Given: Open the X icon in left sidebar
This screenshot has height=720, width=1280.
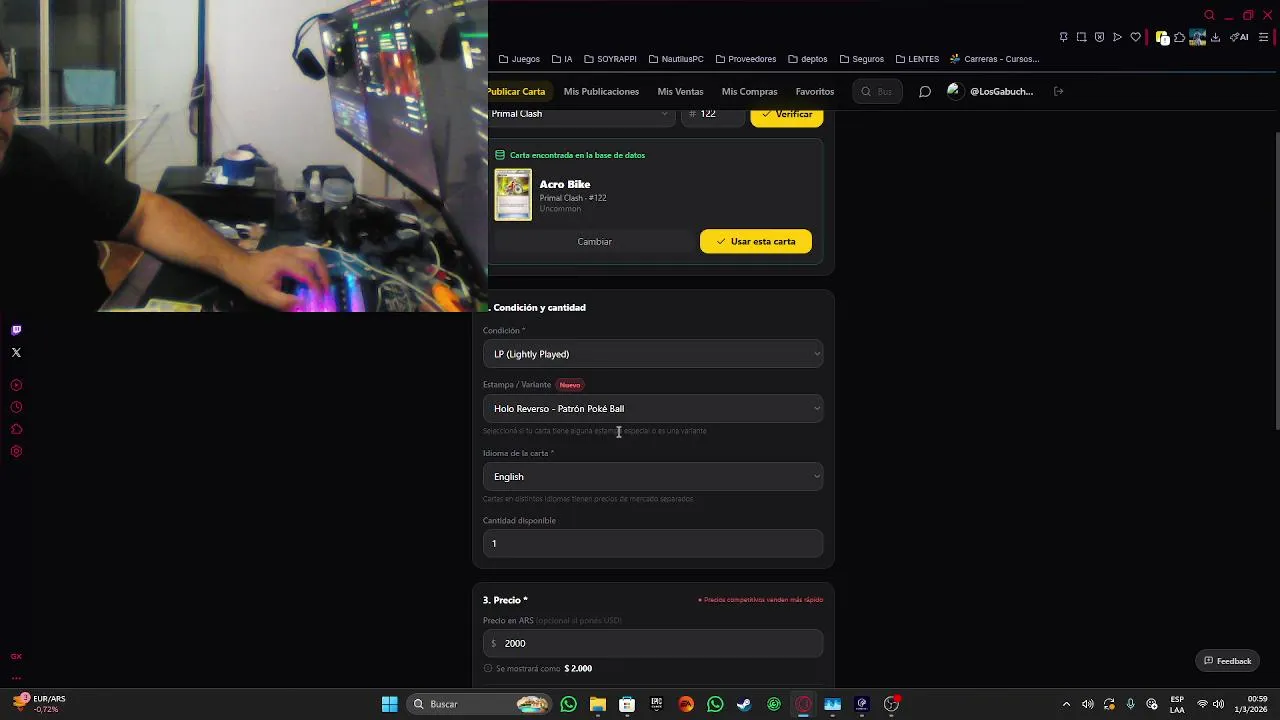Looking at the screenshot, I should (16, 352).
